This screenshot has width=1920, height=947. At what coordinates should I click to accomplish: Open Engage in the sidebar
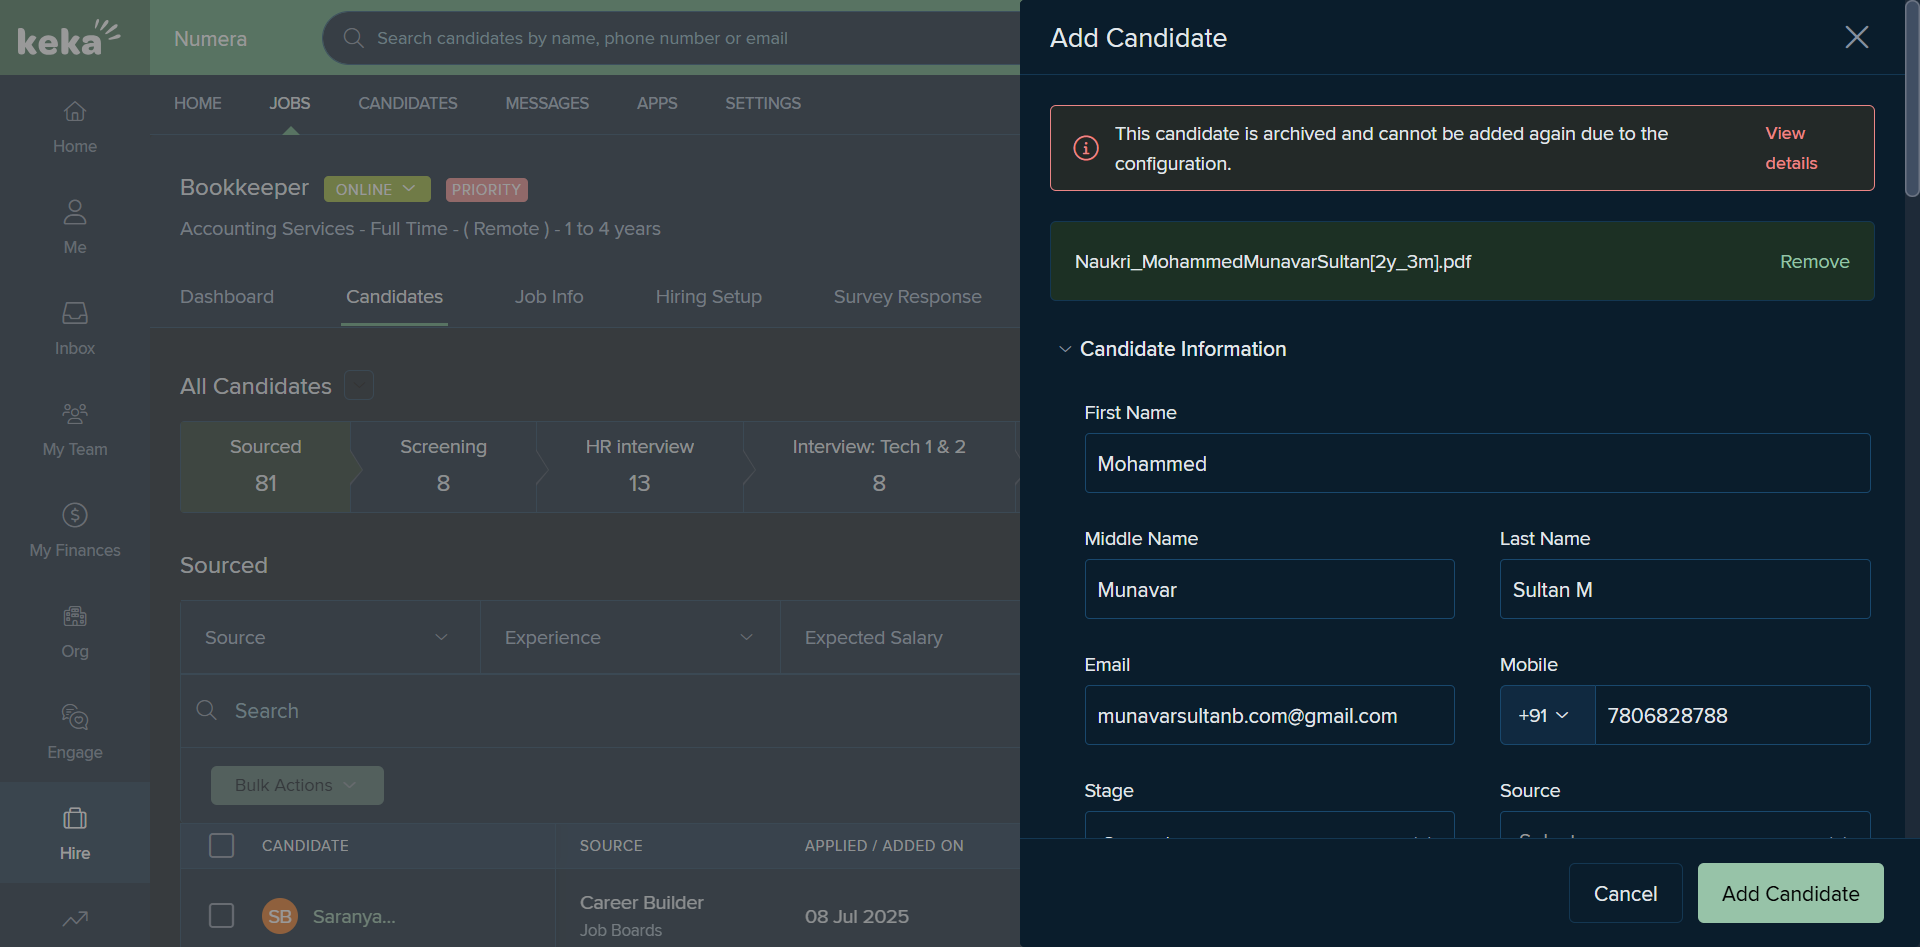coord(75,732)
